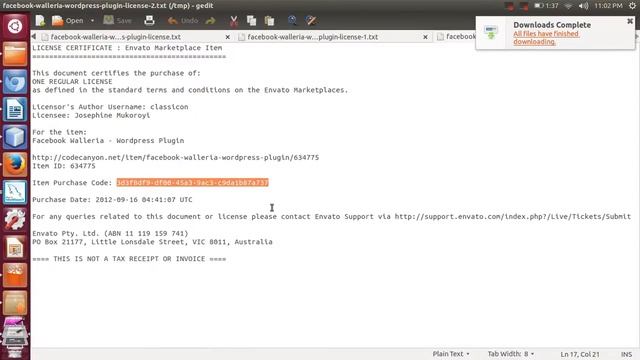The width and height of the screenshot is (640, 360).
Task: Click LICENSE CERTIFICATE heading line
Action: pyautogui.click(x=127, y=48)
